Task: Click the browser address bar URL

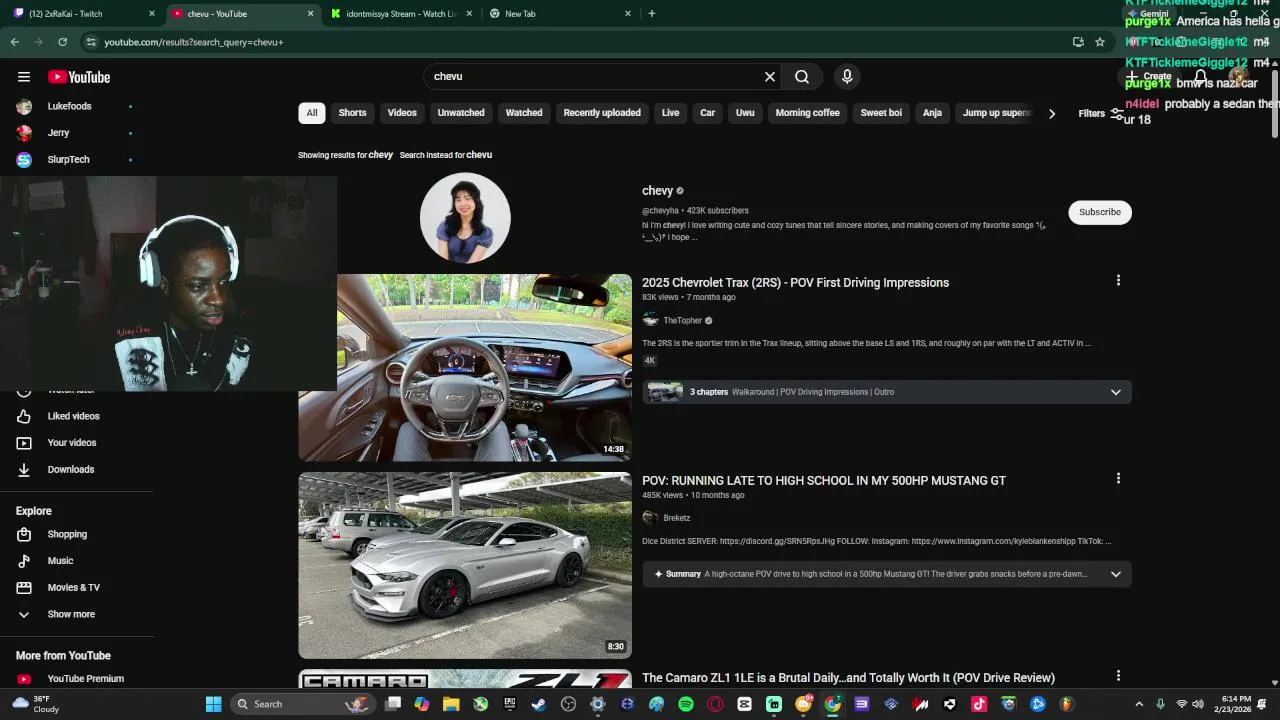Action: (x=194, y=42)
